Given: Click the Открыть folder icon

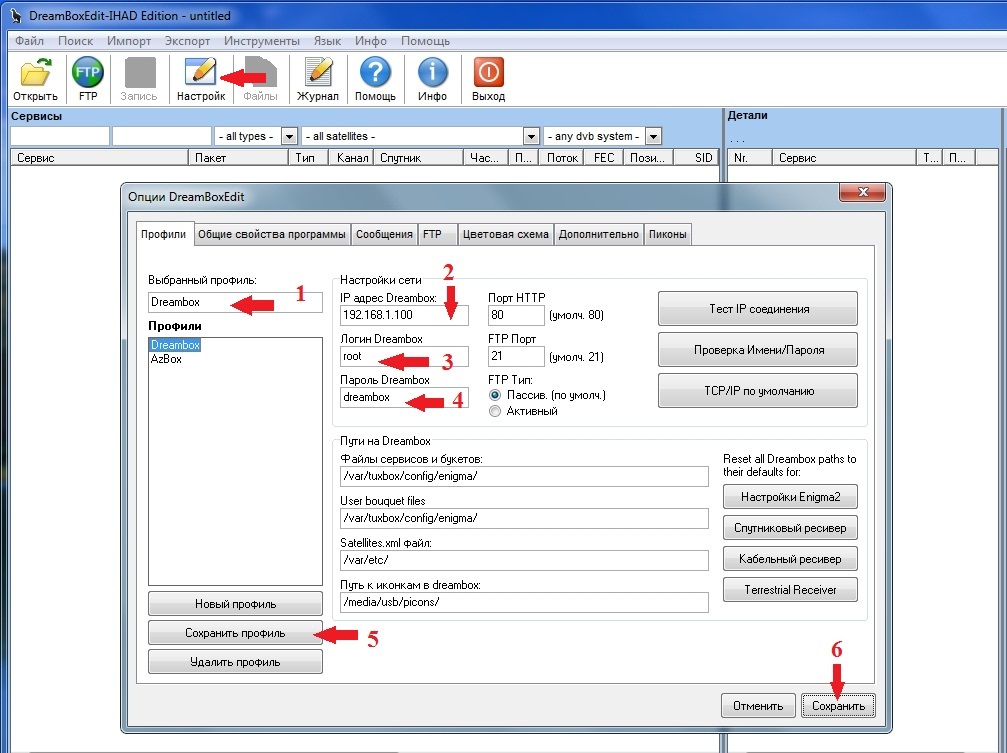Looking at the screenshot, I should coord(35,72).
